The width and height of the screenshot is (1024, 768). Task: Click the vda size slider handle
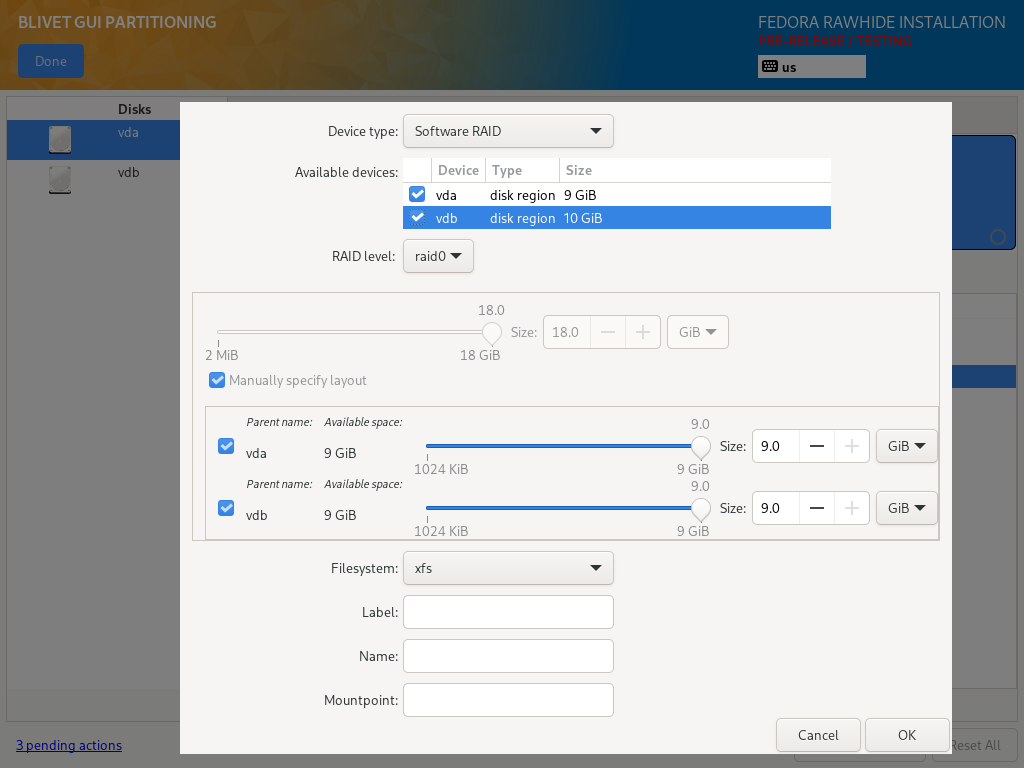pos(701,447)
